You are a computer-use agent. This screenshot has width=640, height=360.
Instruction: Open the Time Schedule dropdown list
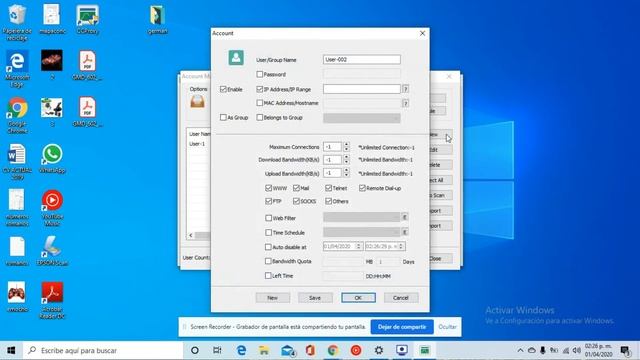(x=362, y=232)
